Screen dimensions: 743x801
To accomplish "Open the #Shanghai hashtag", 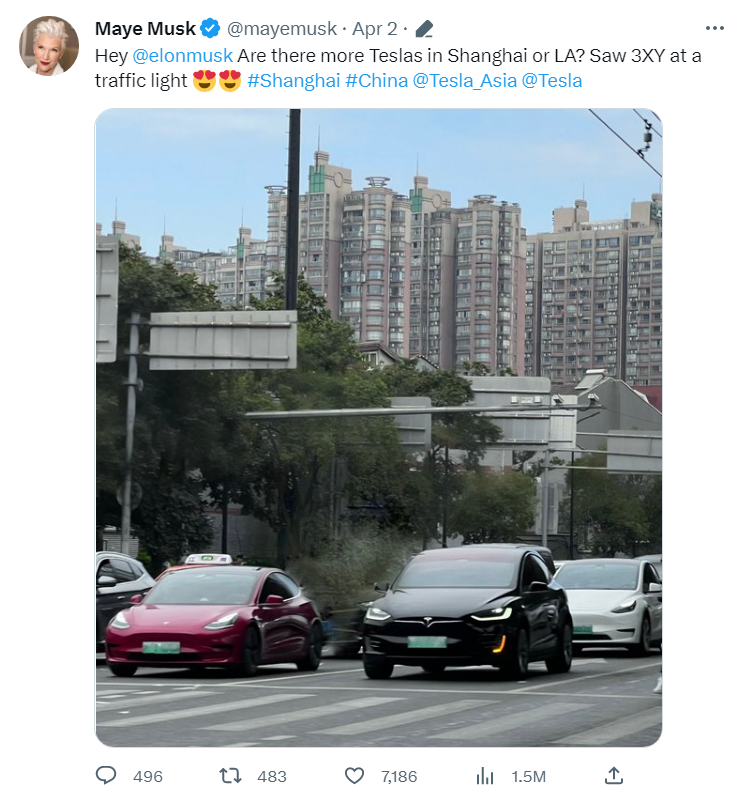I will [x=293, y=81].
